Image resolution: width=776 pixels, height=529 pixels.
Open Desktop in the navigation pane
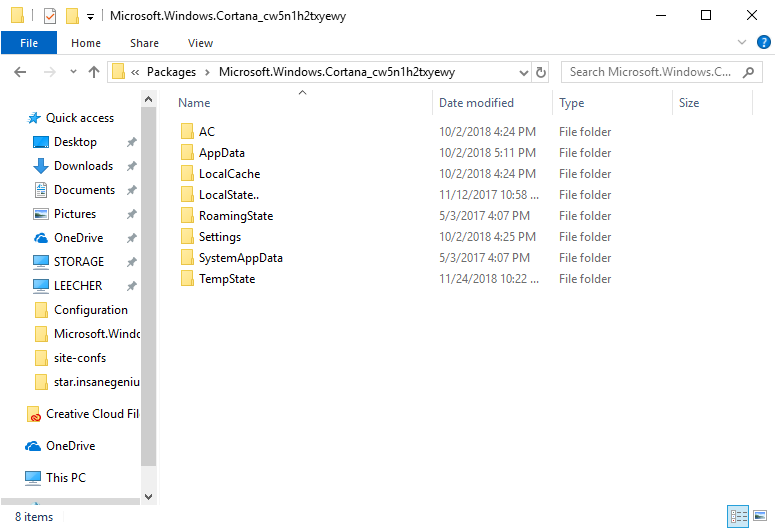click(x=75, y=142)
